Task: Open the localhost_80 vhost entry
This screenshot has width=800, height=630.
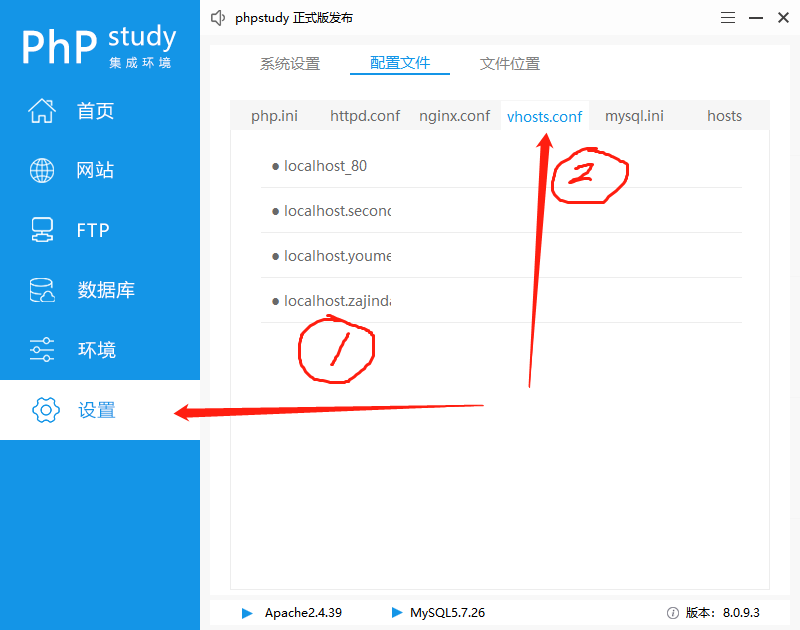Action: (x=325, y=166)
